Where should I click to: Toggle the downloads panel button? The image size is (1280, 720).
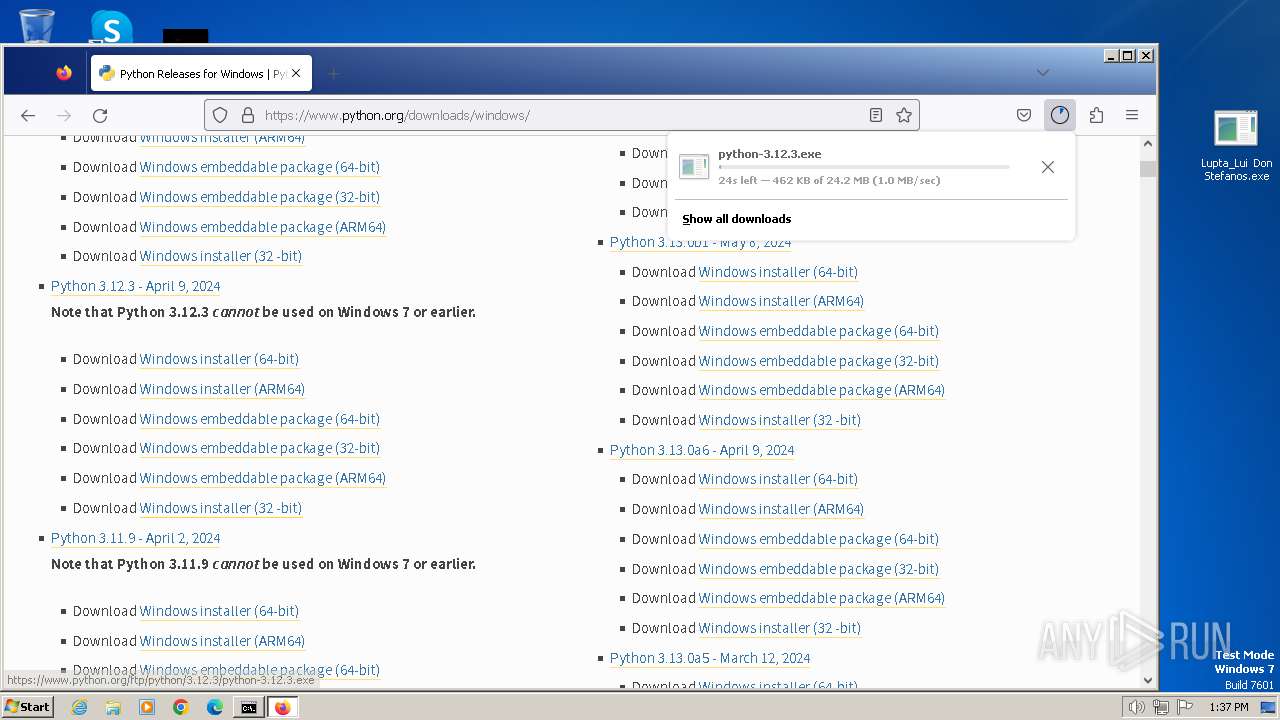1060,115
